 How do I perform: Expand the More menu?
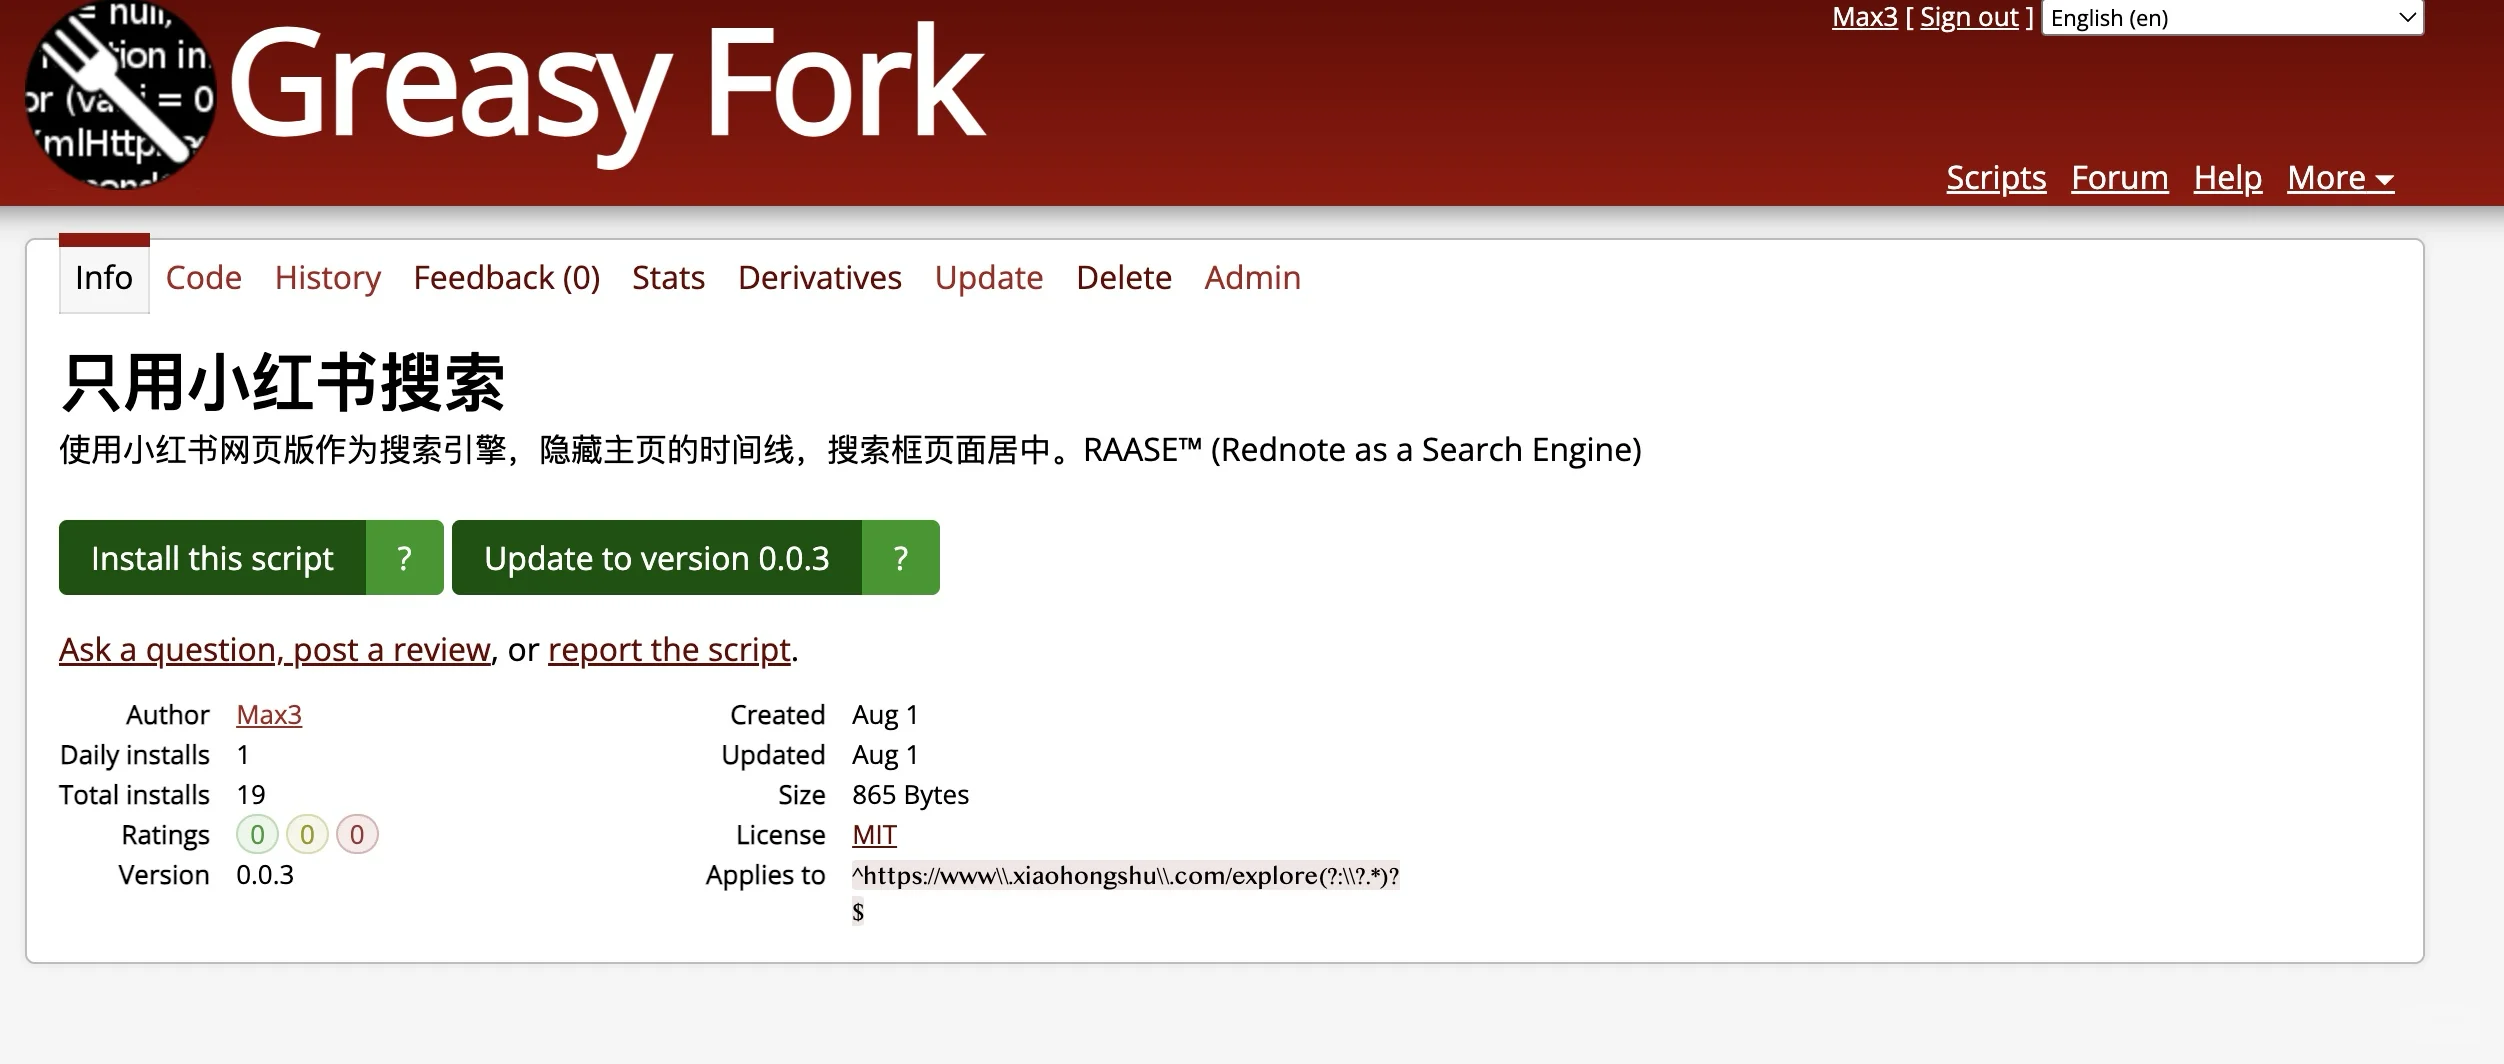tap(2340, 178)
